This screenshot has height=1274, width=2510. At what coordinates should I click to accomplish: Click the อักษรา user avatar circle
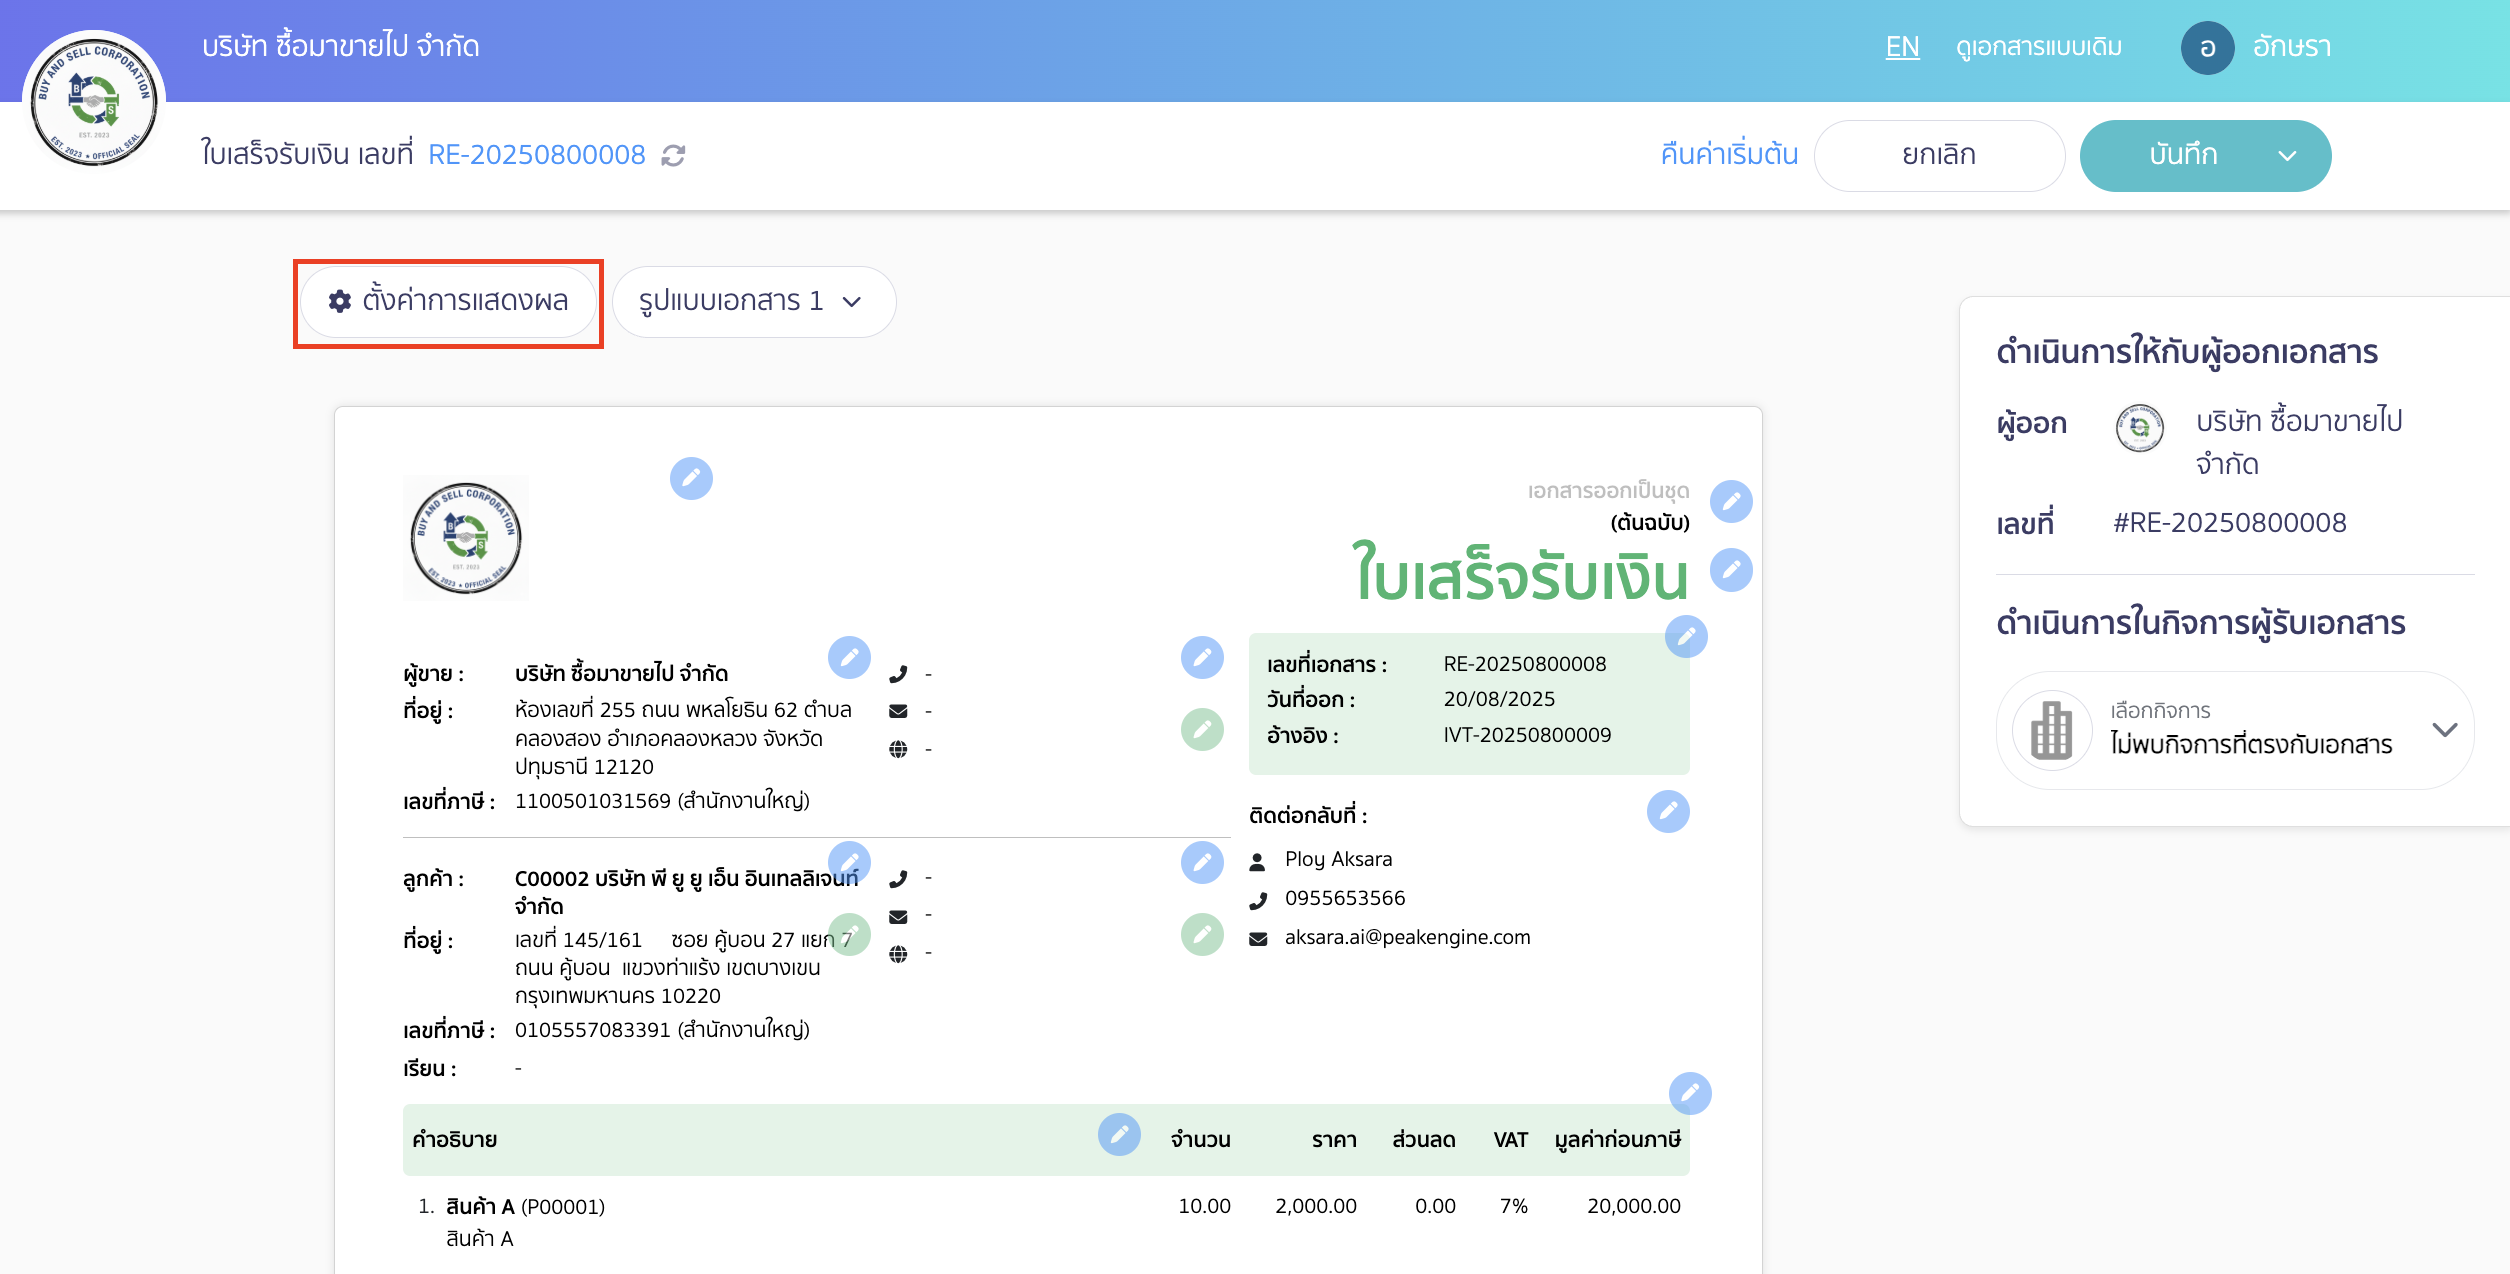pos(2208,46)
